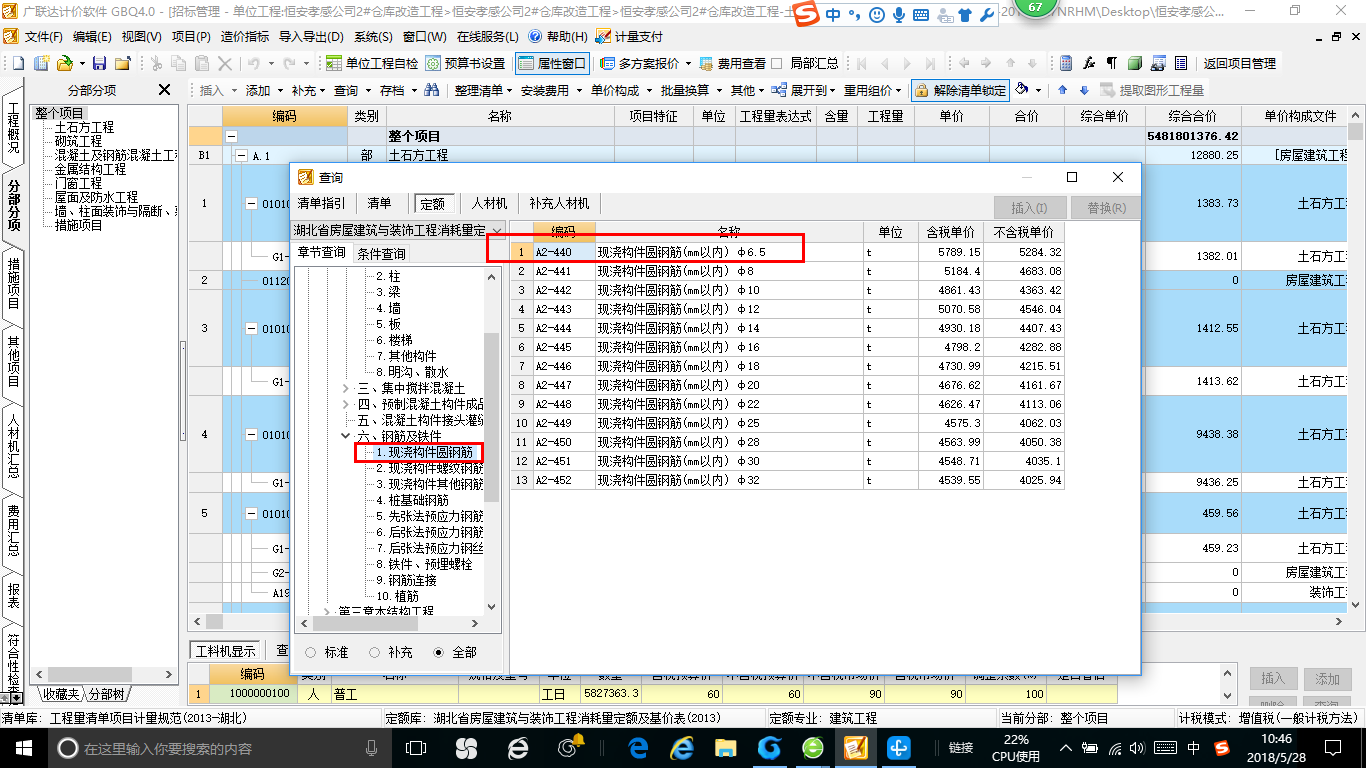The height and width of the screenshot is (768, 1366).
Task: Click the Save floppy disk icon
Action: (101, 63)
